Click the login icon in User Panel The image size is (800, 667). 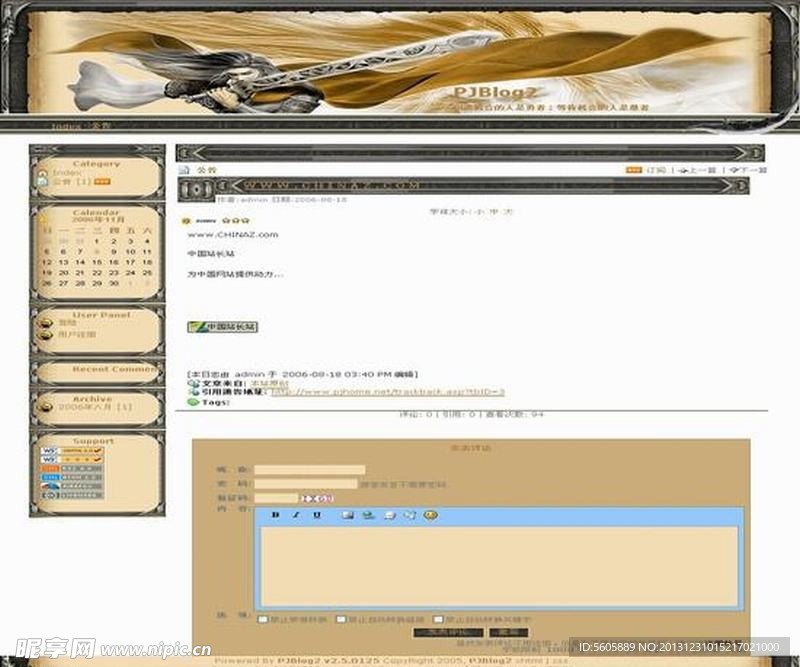(45, 323)
